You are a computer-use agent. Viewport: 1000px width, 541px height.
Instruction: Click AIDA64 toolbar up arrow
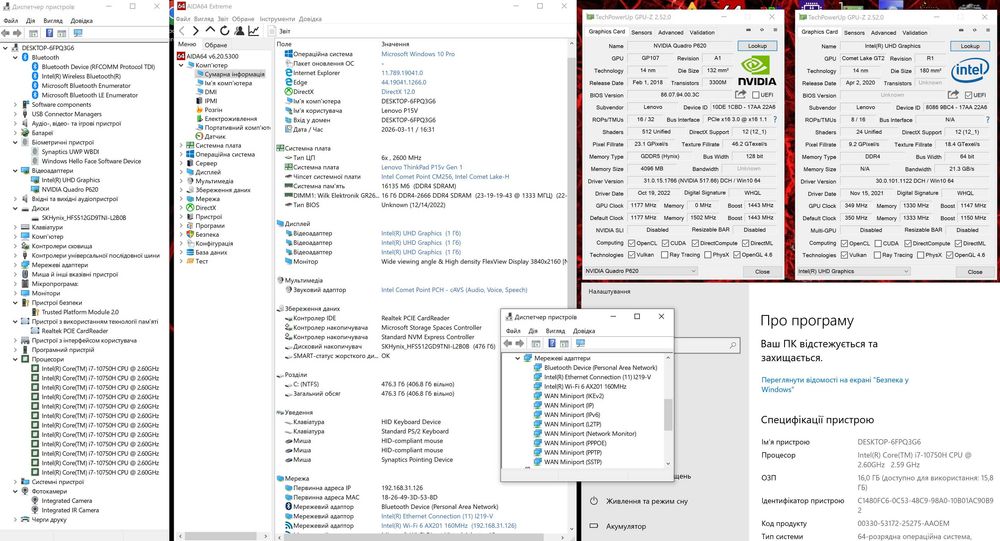(210, 31)
